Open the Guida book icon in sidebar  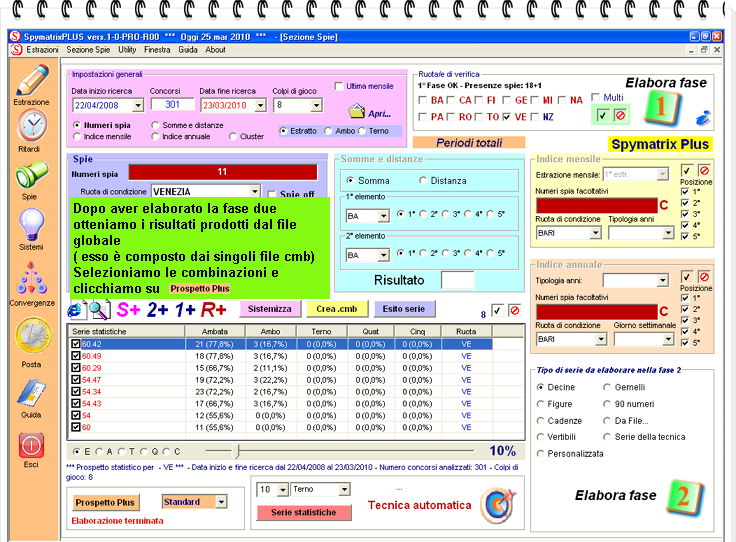pyautogui.click(x=31, y=392)
